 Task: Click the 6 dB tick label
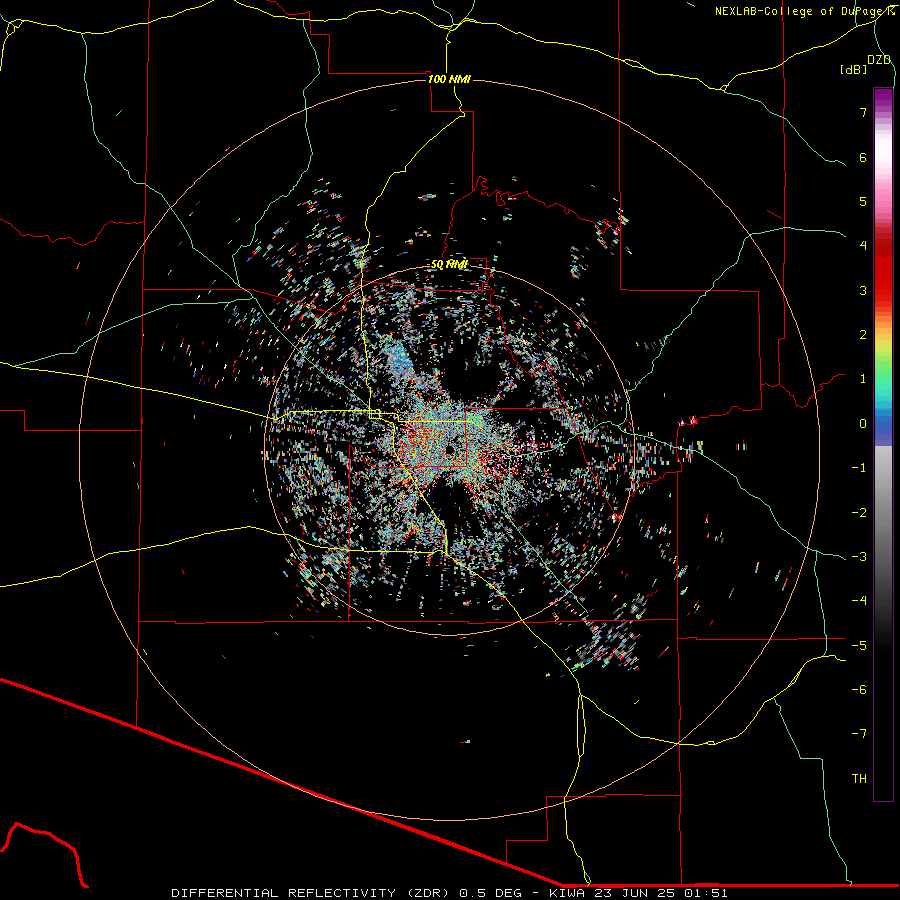click(x=863, y=157)
